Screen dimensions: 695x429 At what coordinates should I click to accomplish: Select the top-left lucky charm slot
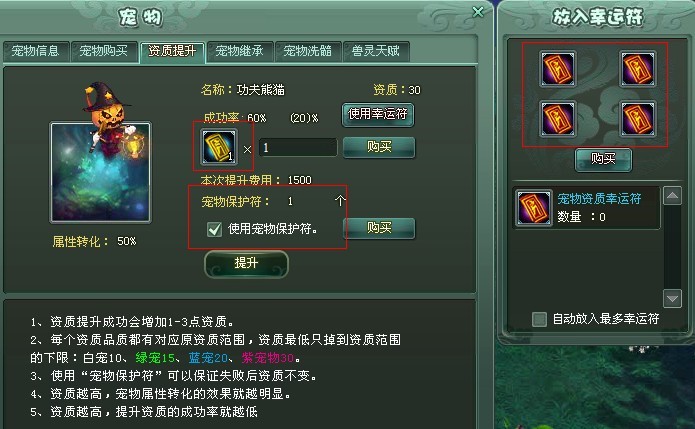pyautogui.click(x=558, y=69)
